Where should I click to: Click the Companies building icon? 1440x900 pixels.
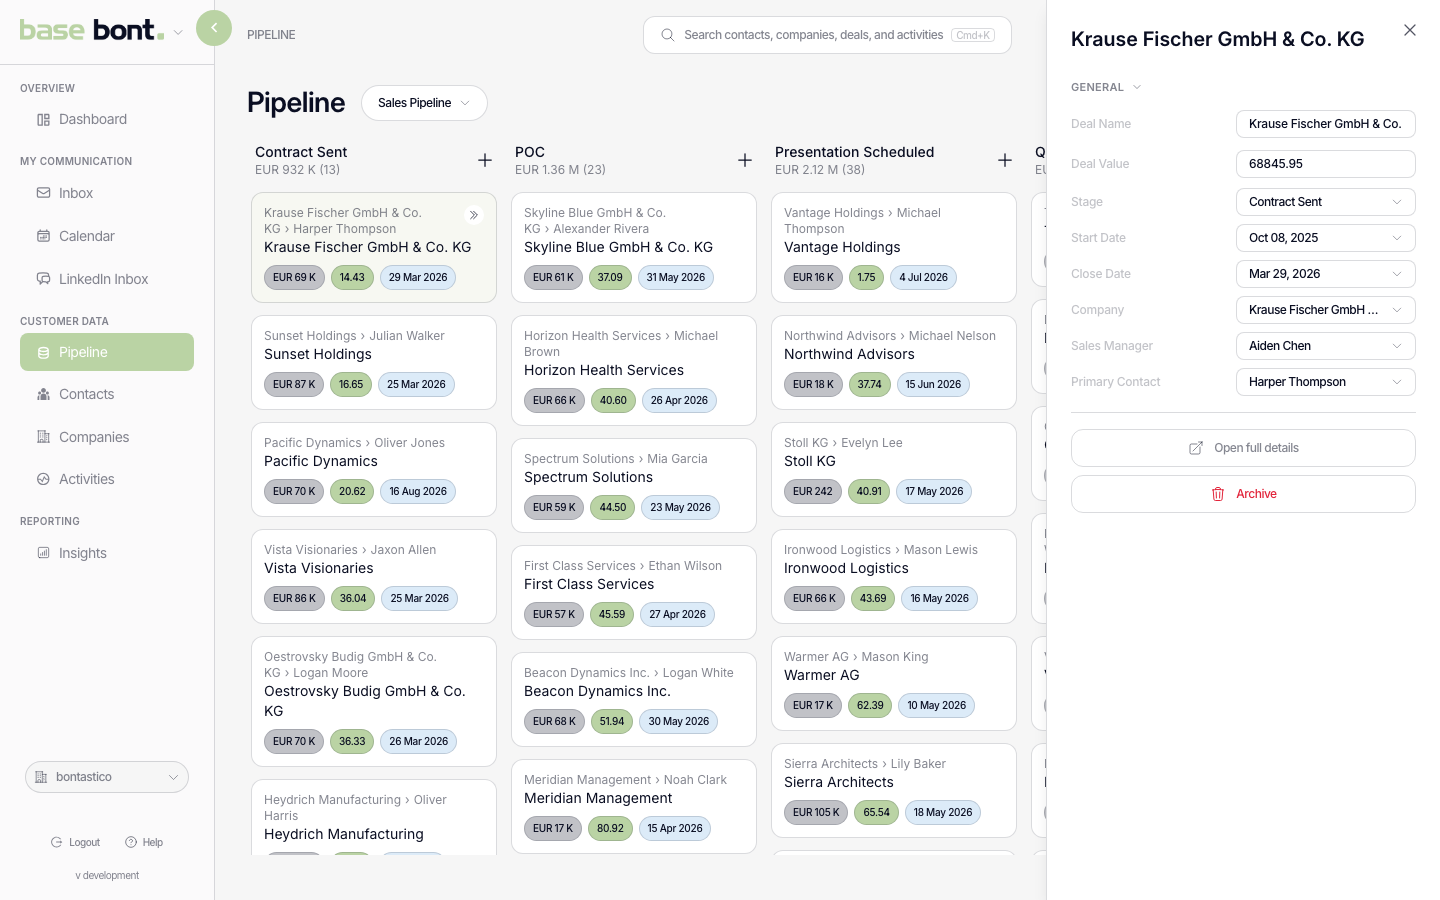[43, 437]
